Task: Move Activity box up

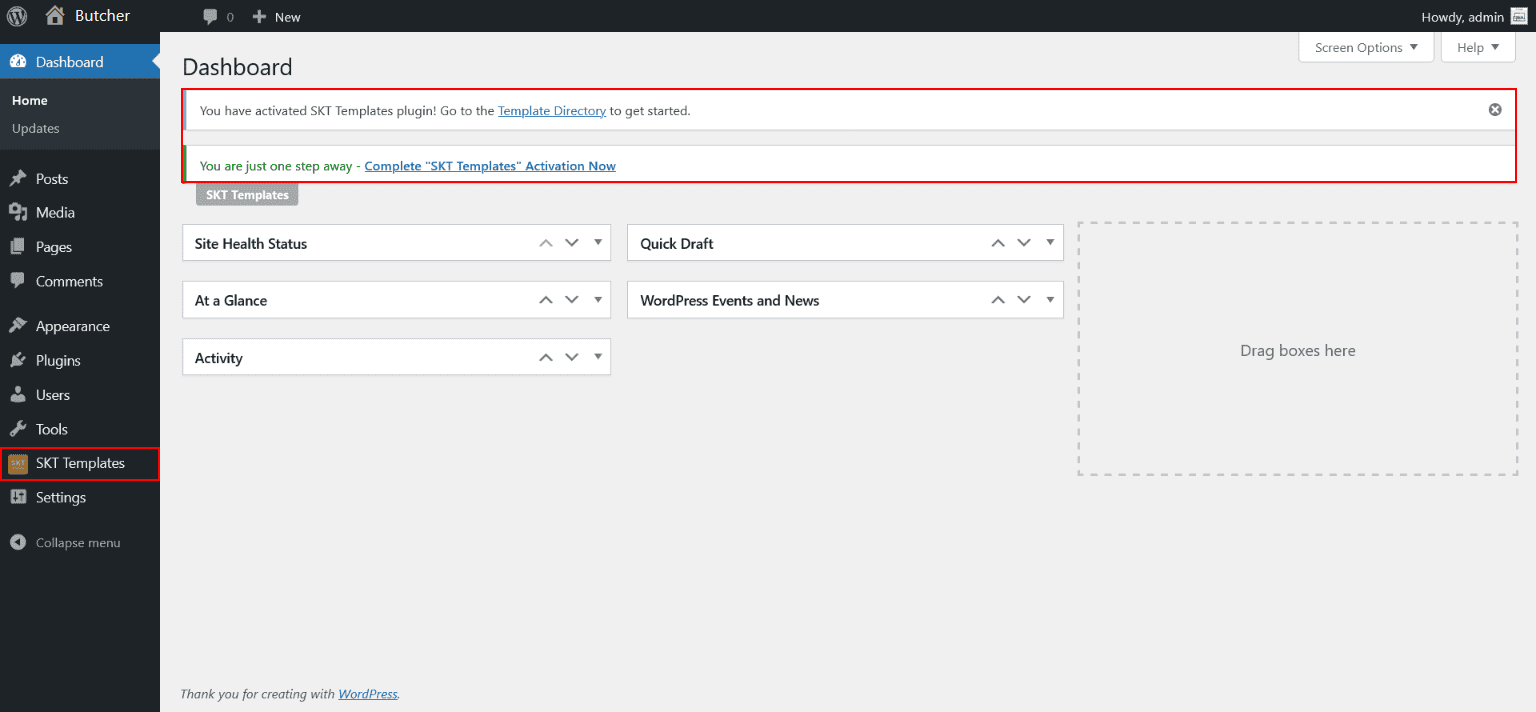Action: click(546, 358)
